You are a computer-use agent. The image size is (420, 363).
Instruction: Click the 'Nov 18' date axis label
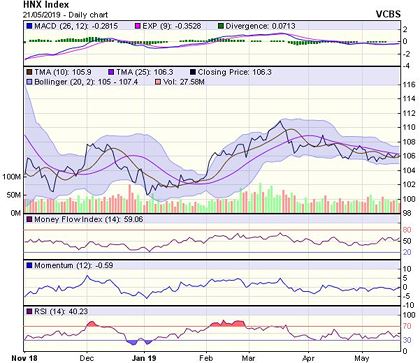(24, 358)
